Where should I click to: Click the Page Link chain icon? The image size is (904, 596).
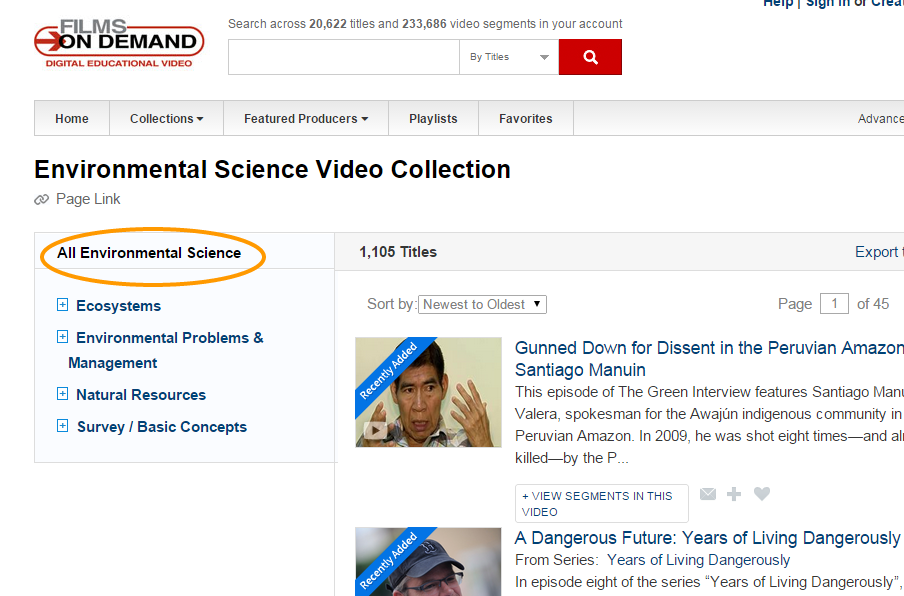42,199
